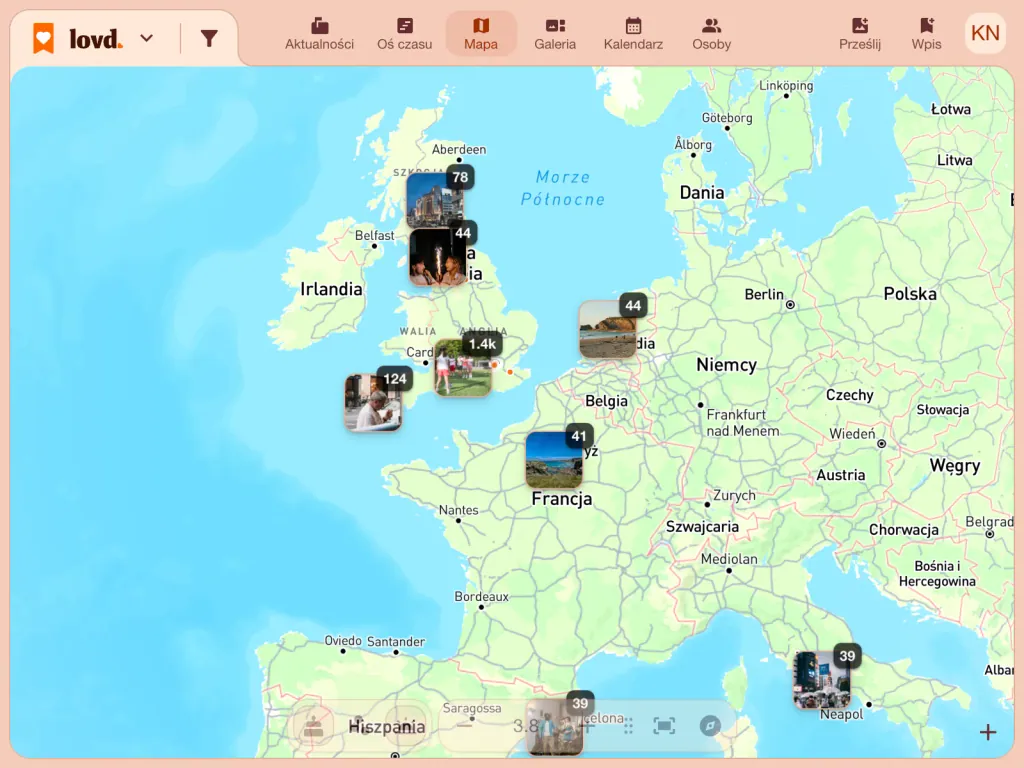
Task: Select the Mapa tab
Action: click(x=481, y=34)
